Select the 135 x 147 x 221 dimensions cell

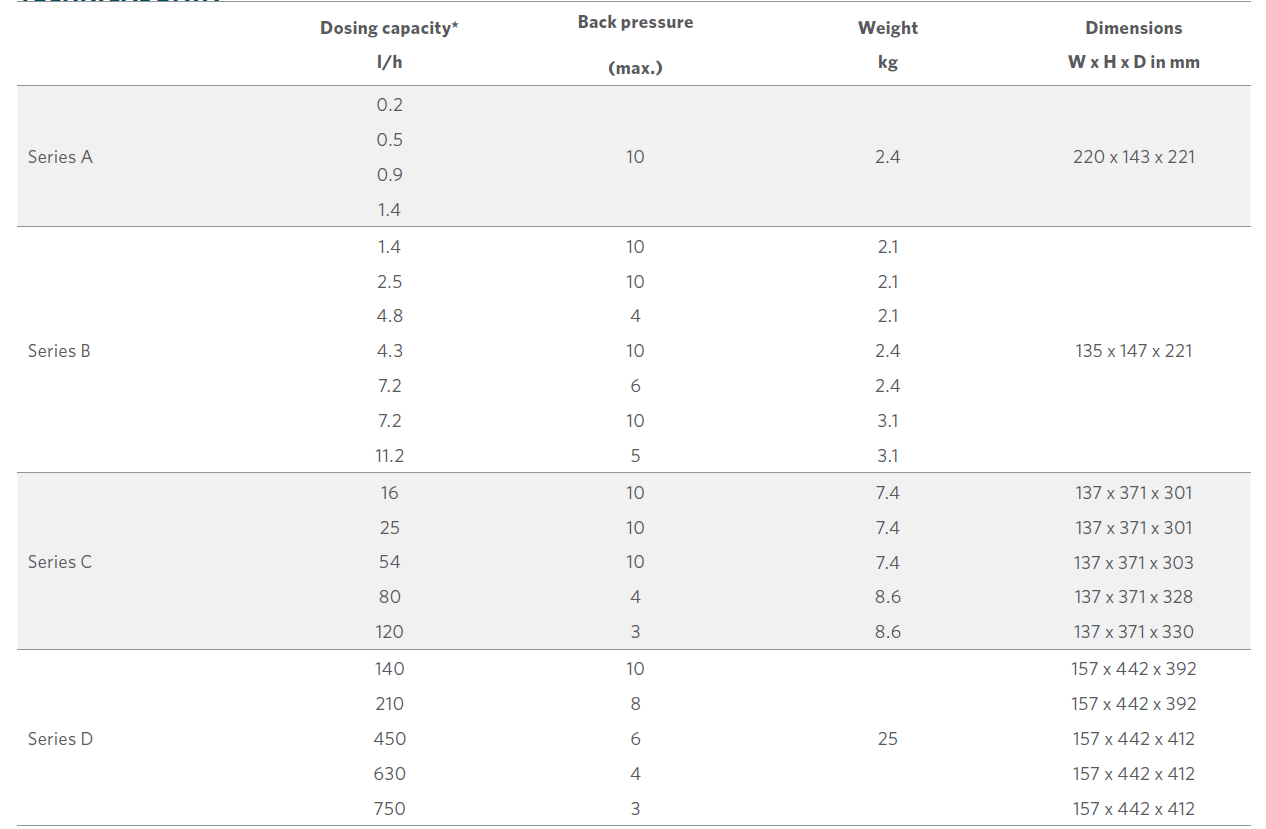click(1134, 351)
